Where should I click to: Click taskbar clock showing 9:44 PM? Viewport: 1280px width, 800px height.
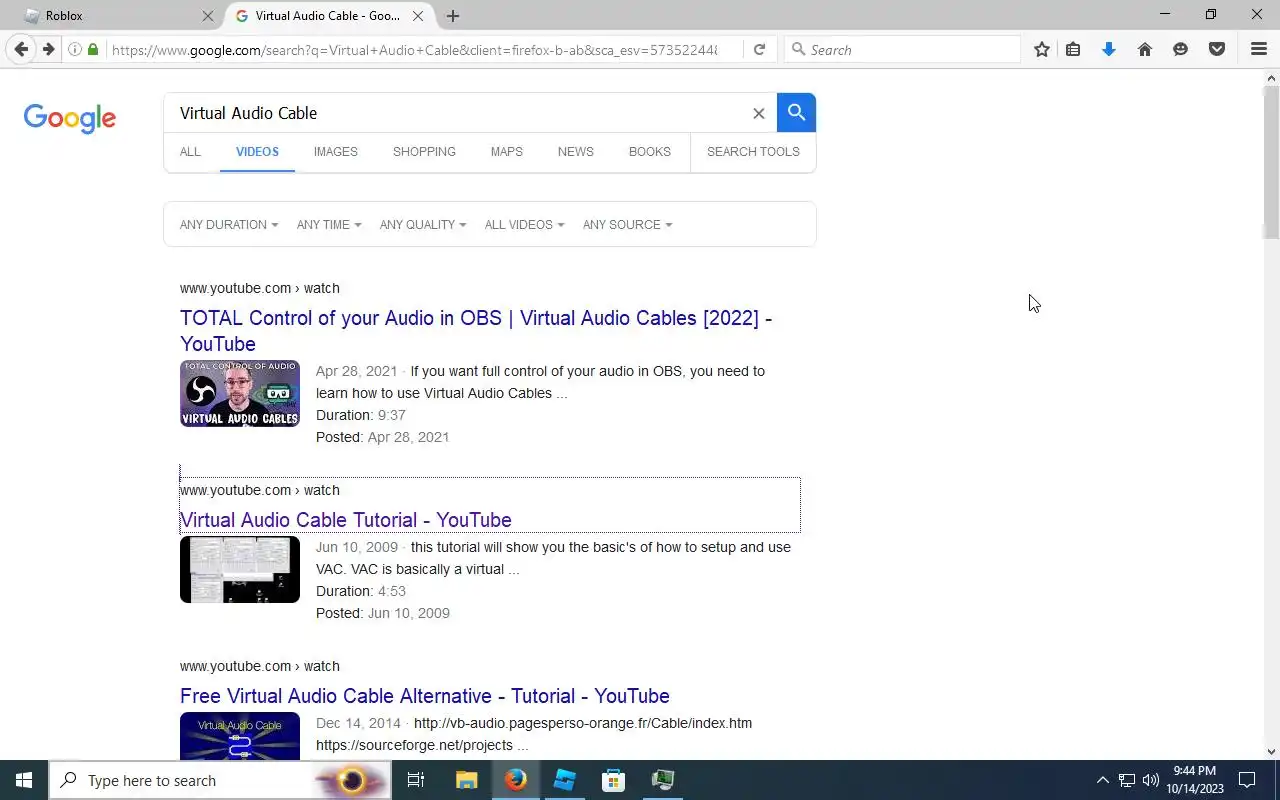pos(1194,780)
